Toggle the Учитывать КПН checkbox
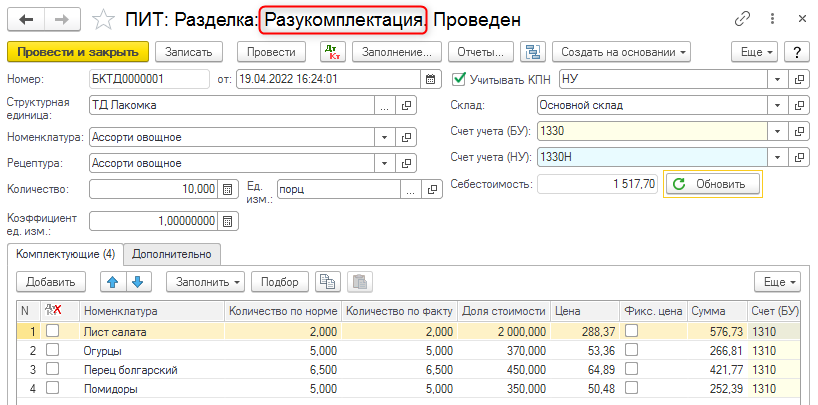 coord(460,80)
